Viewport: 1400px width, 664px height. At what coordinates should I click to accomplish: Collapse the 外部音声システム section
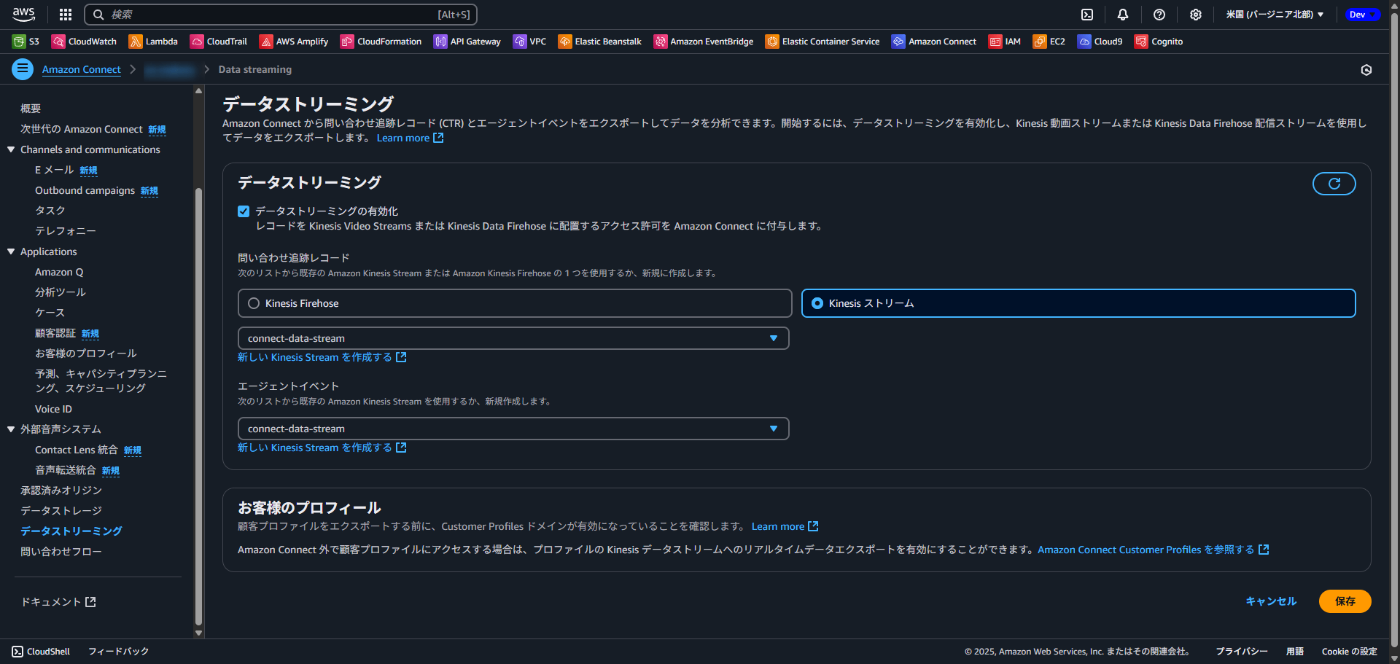12,429
